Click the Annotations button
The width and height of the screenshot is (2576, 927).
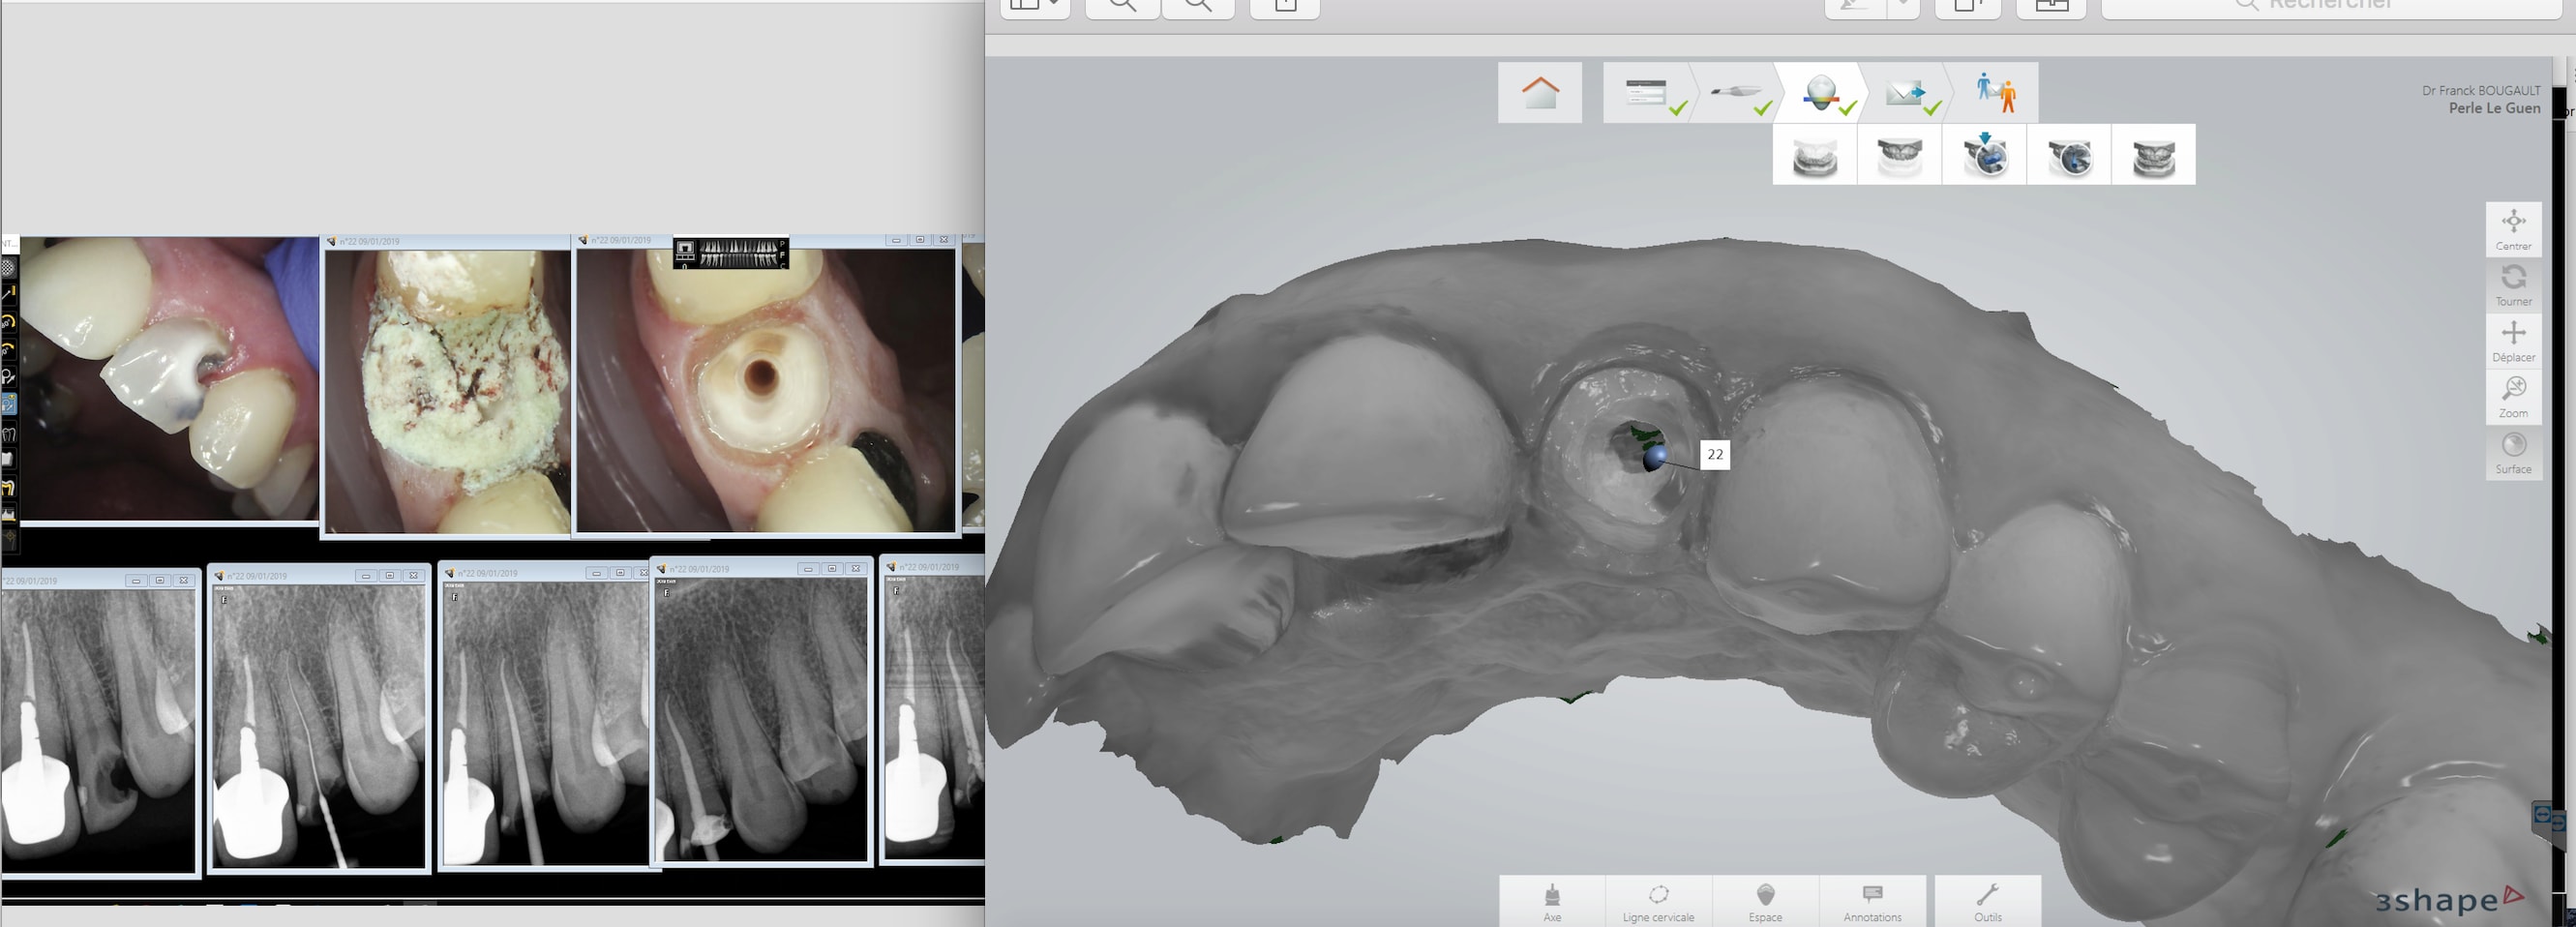(x=1872, y=901)
